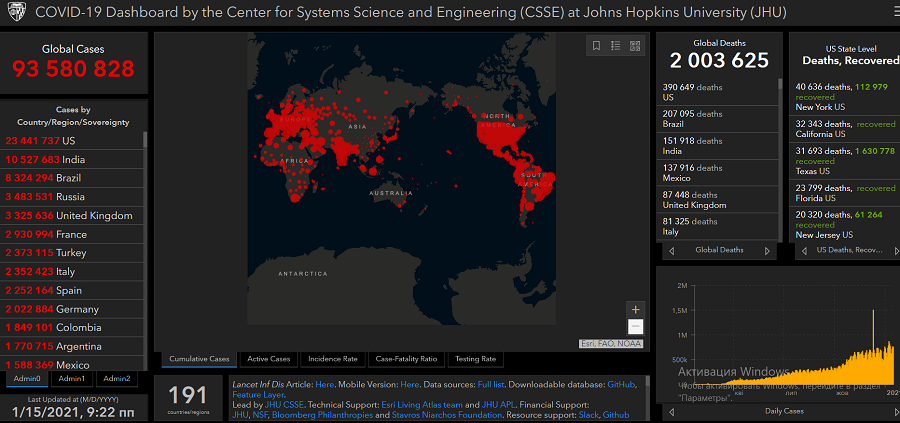Click the JHU shield logo
Image resolution: width=900 pixels, height=423 pixels.
17,13
